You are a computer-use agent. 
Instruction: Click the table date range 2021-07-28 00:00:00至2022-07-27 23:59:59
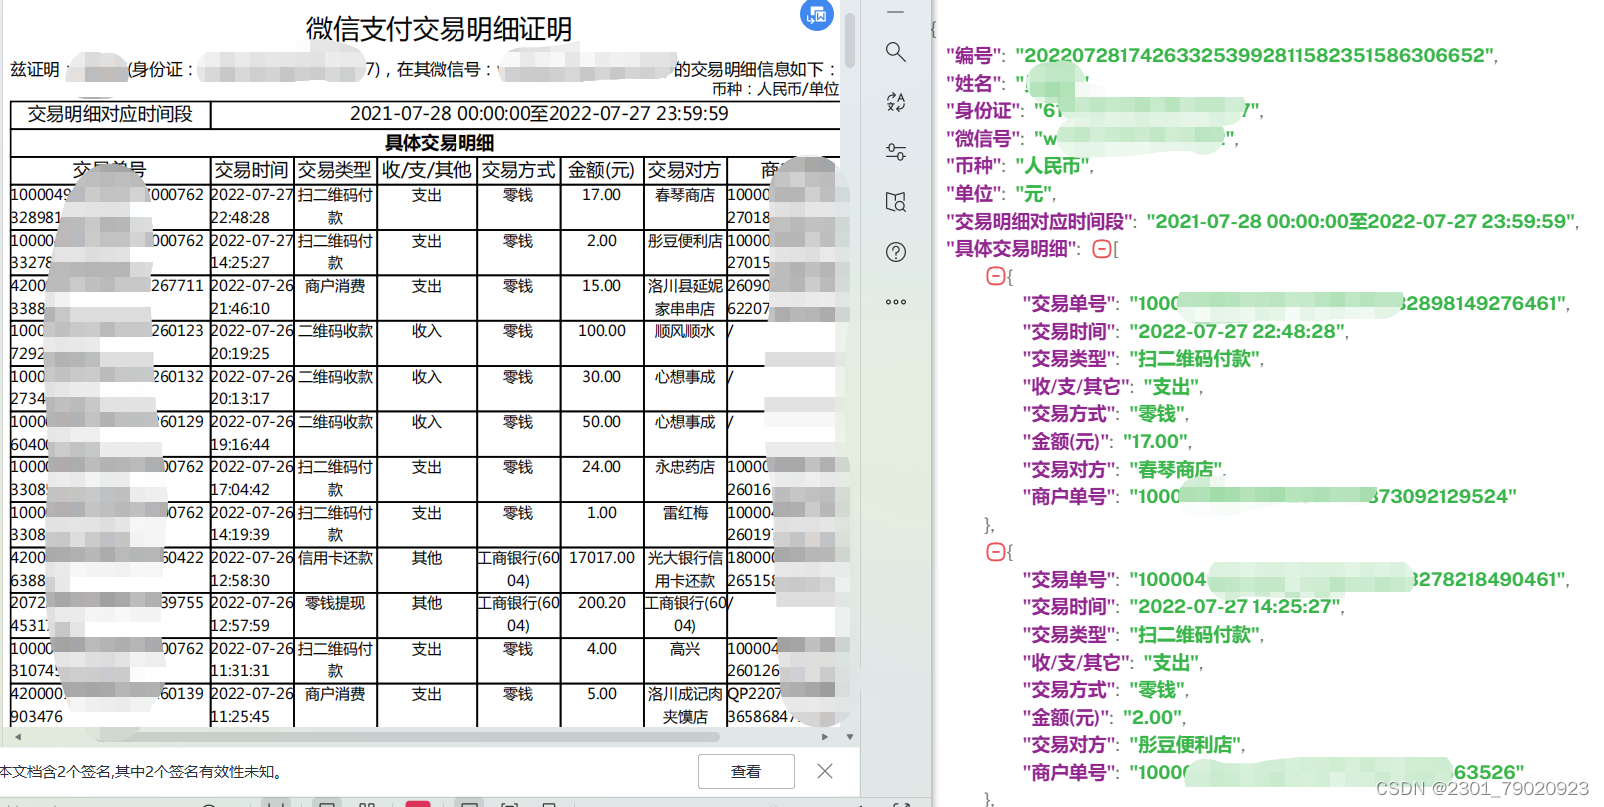539,114
